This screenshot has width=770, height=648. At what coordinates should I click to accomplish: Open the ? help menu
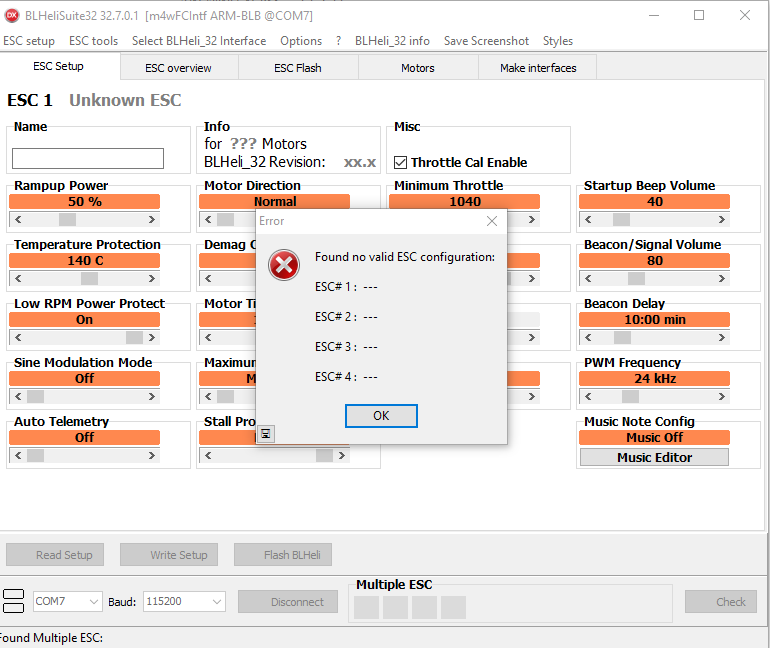(338, 41)
